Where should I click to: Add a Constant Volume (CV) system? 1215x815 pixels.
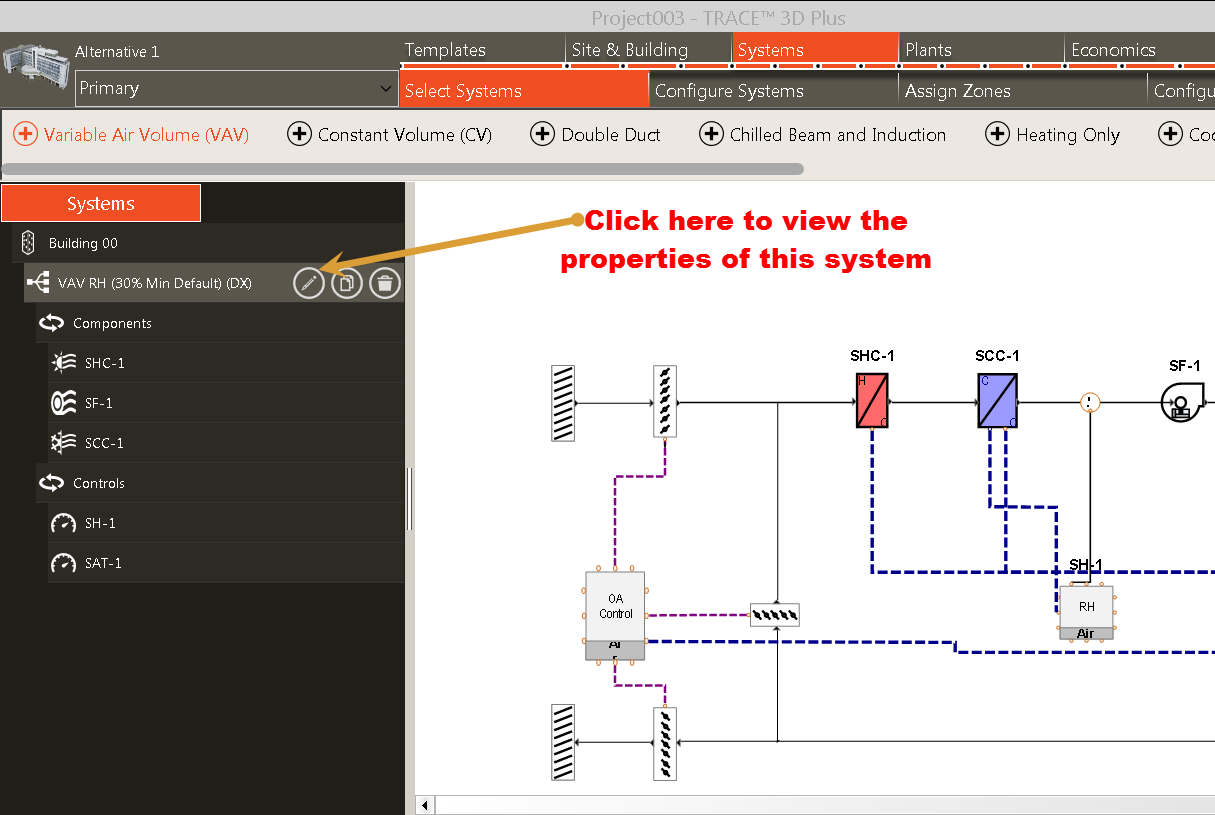pos(390,135)
